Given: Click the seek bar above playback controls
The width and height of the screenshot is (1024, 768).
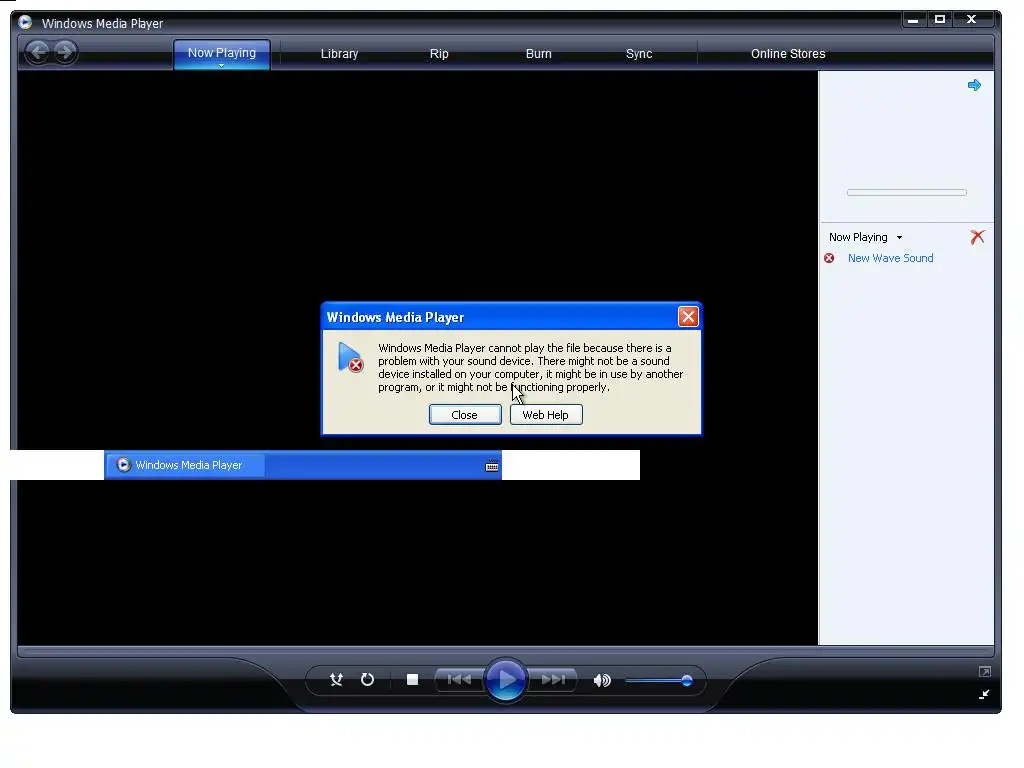Looking at the screenshot, I should click(505, 651).
